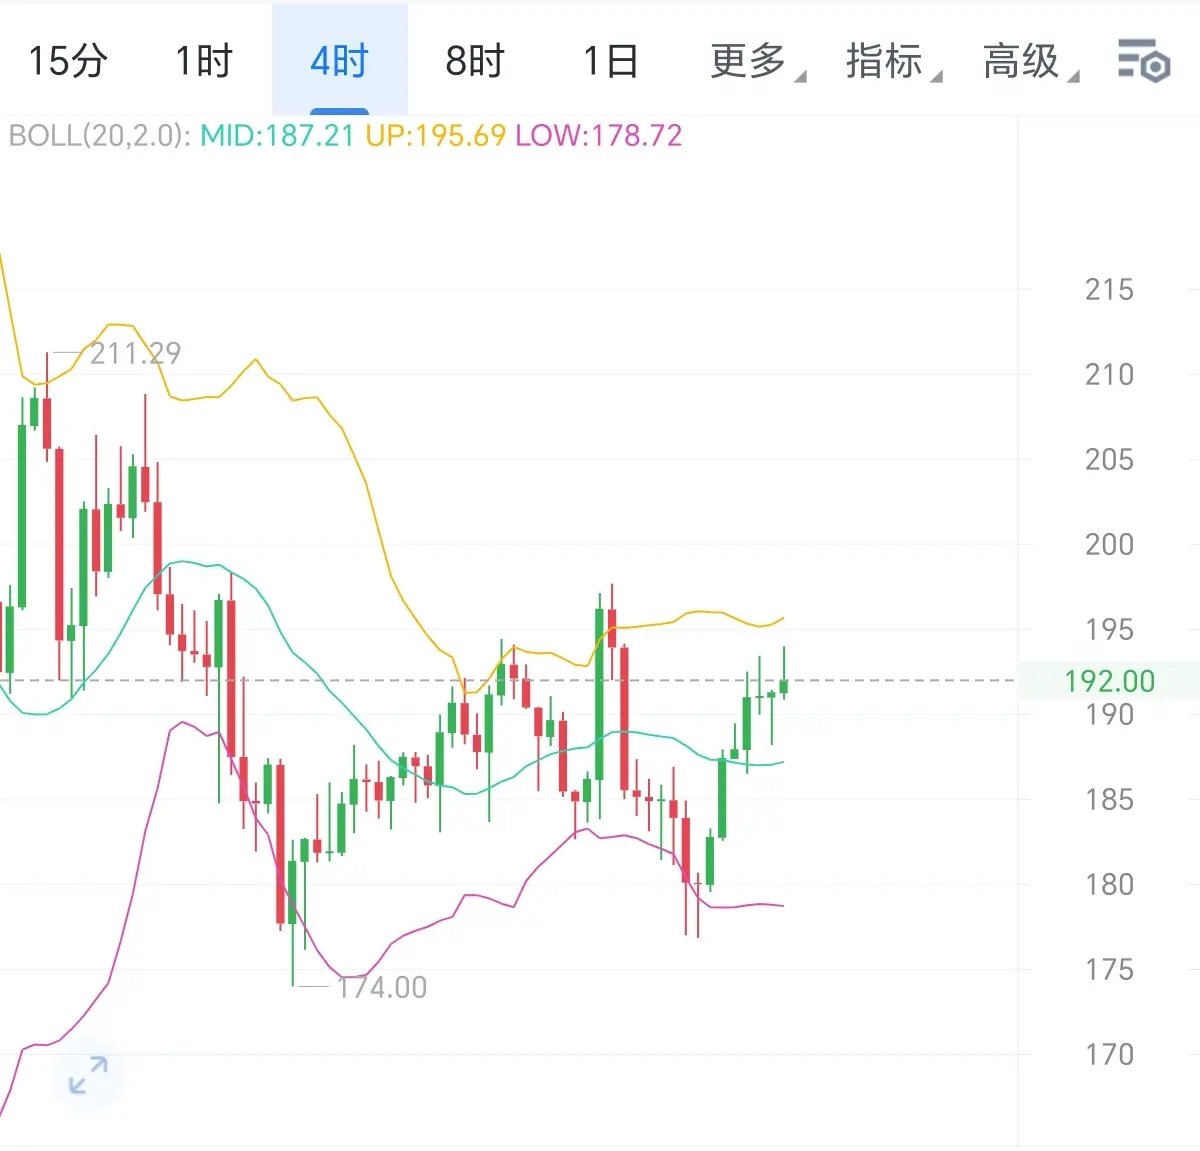Switch to the 15分 timeframe tab
This screenshot has width=1200, height=1151.
tap(67, 61)
